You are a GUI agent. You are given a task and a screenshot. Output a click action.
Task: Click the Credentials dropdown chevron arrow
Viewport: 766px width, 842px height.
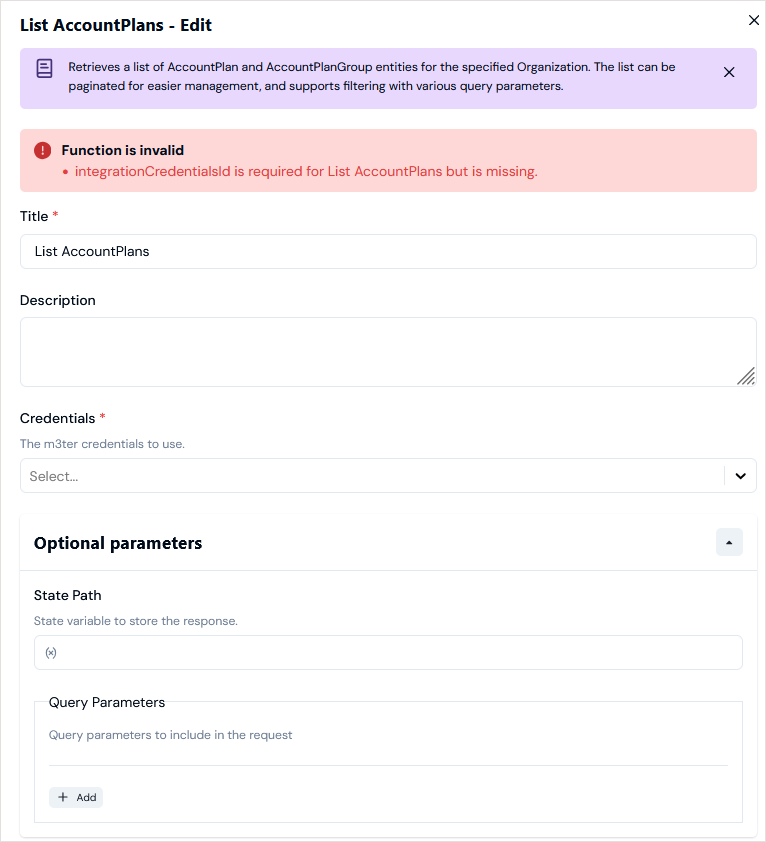pyautogui.click(x=740, y=476)
